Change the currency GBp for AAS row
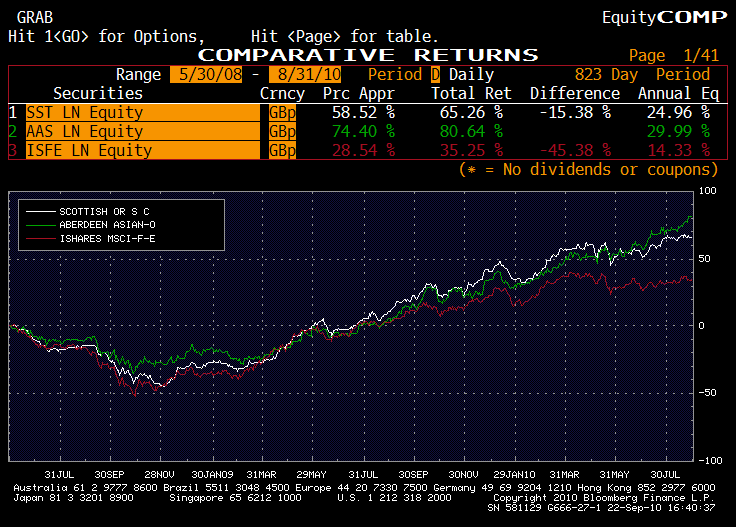The image size is (736, 527). (283, 131)
